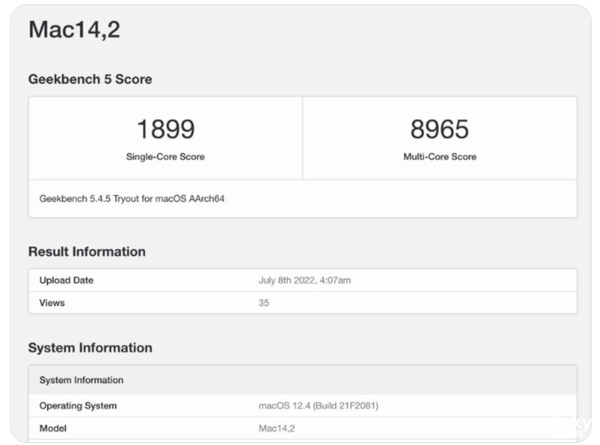Click the Mac14,2 page title

pyautogui.click(x=74, y=30)
